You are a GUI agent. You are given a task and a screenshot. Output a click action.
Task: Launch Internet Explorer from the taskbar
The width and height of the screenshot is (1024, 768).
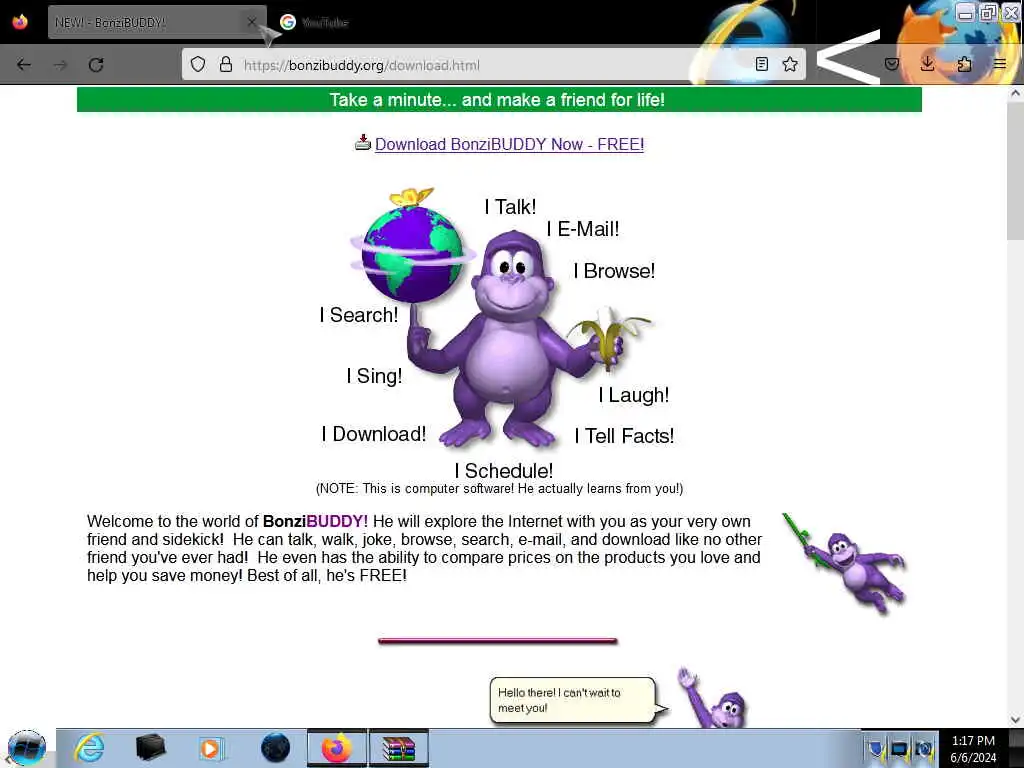tap(89, 748)
